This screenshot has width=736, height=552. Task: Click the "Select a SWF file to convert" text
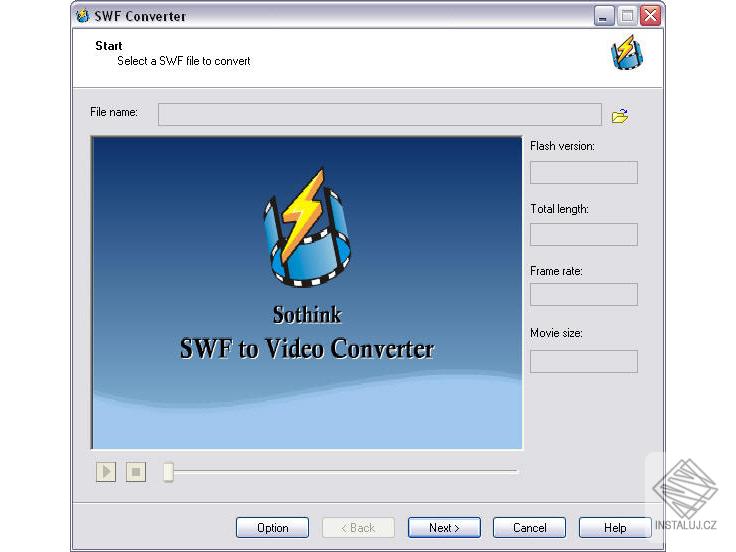point(184,61)
